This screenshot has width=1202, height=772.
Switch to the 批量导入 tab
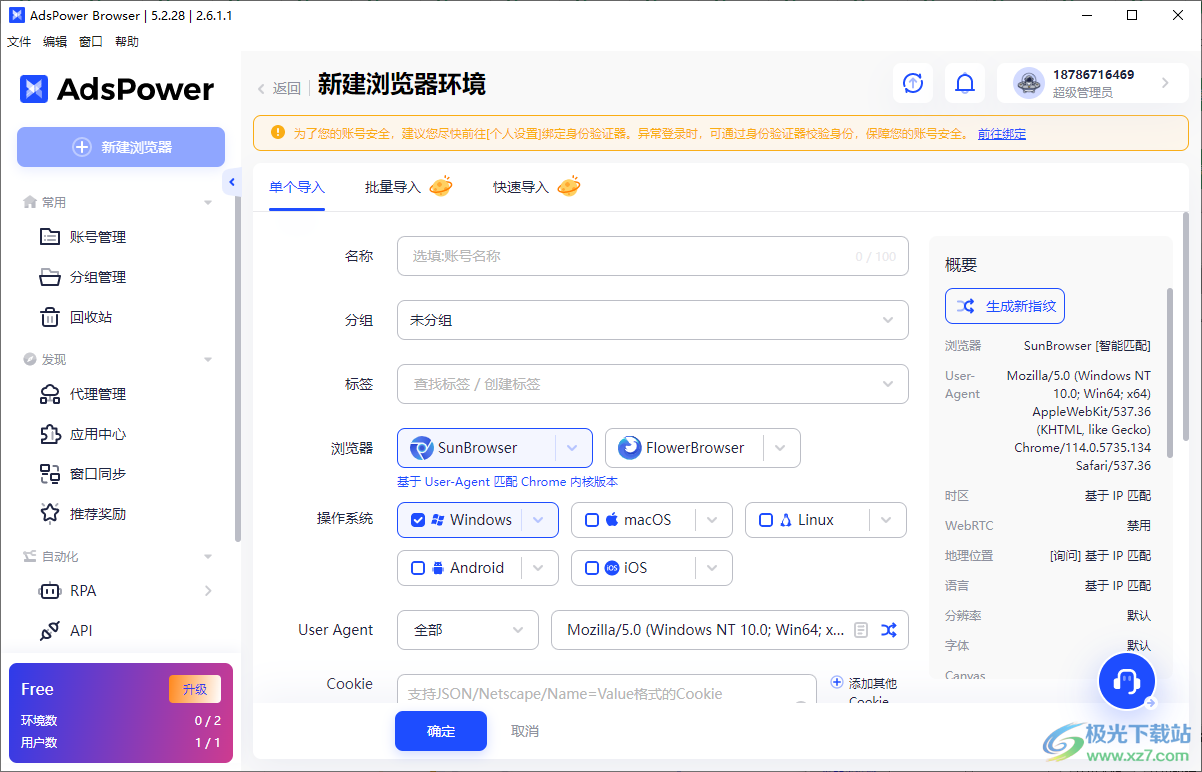tap(395, 187)
